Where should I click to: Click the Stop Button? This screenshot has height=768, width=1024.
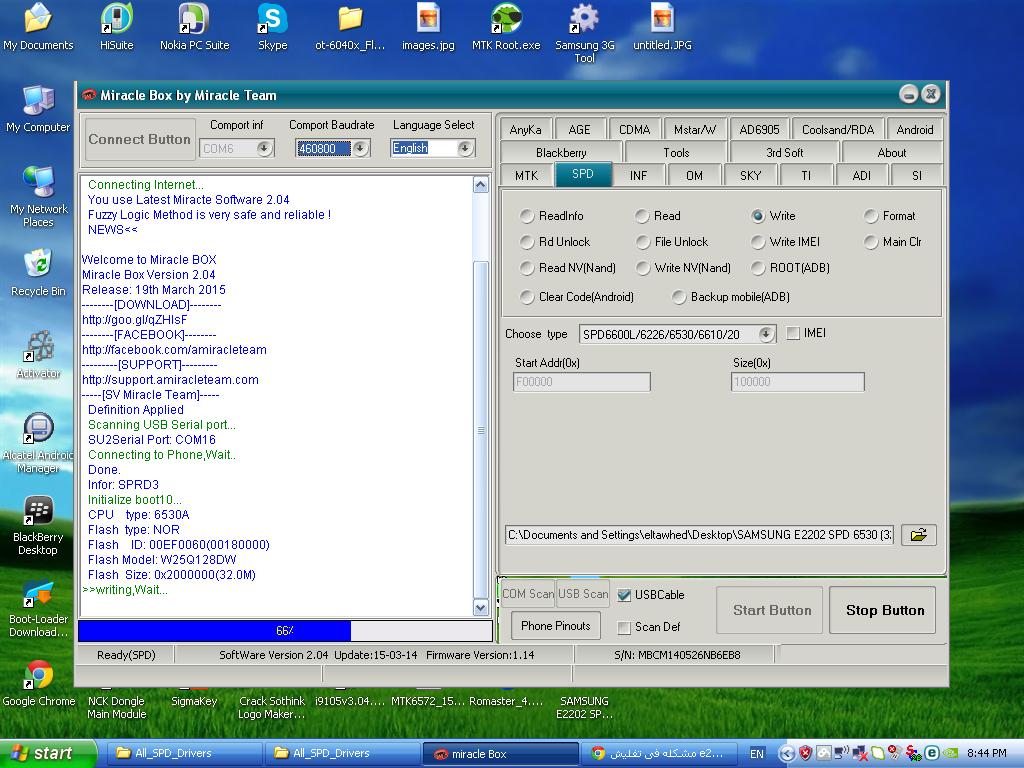click(x=885, y=610)
